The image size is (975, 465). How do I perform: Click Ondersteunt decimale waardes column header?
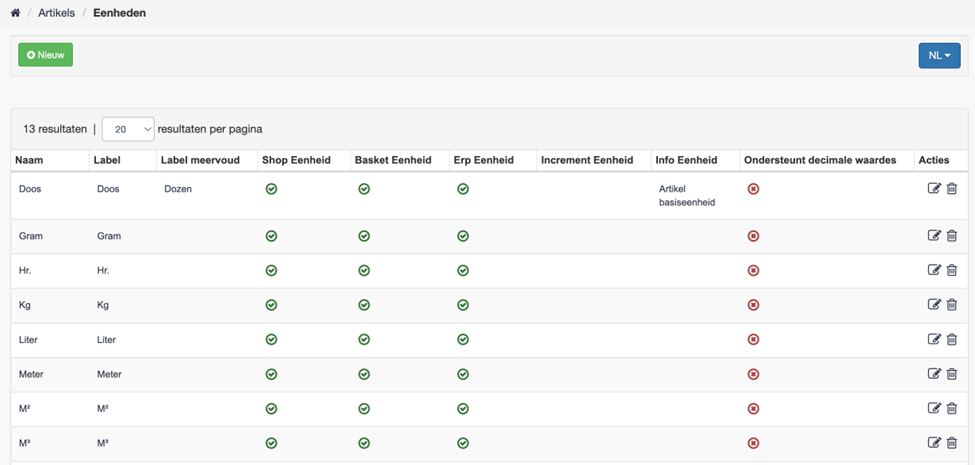(820, 160)
